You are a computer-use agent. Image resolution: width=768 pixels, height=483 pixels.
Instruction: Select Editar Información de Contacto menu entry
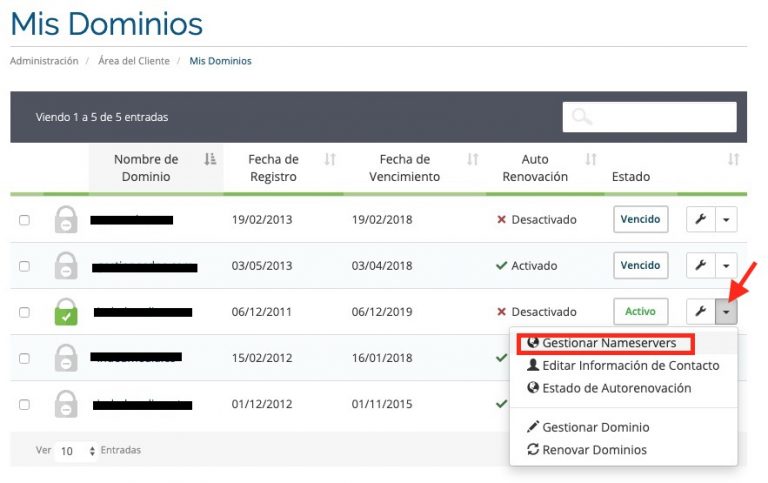pyautogui.click(x=622, y=365)
